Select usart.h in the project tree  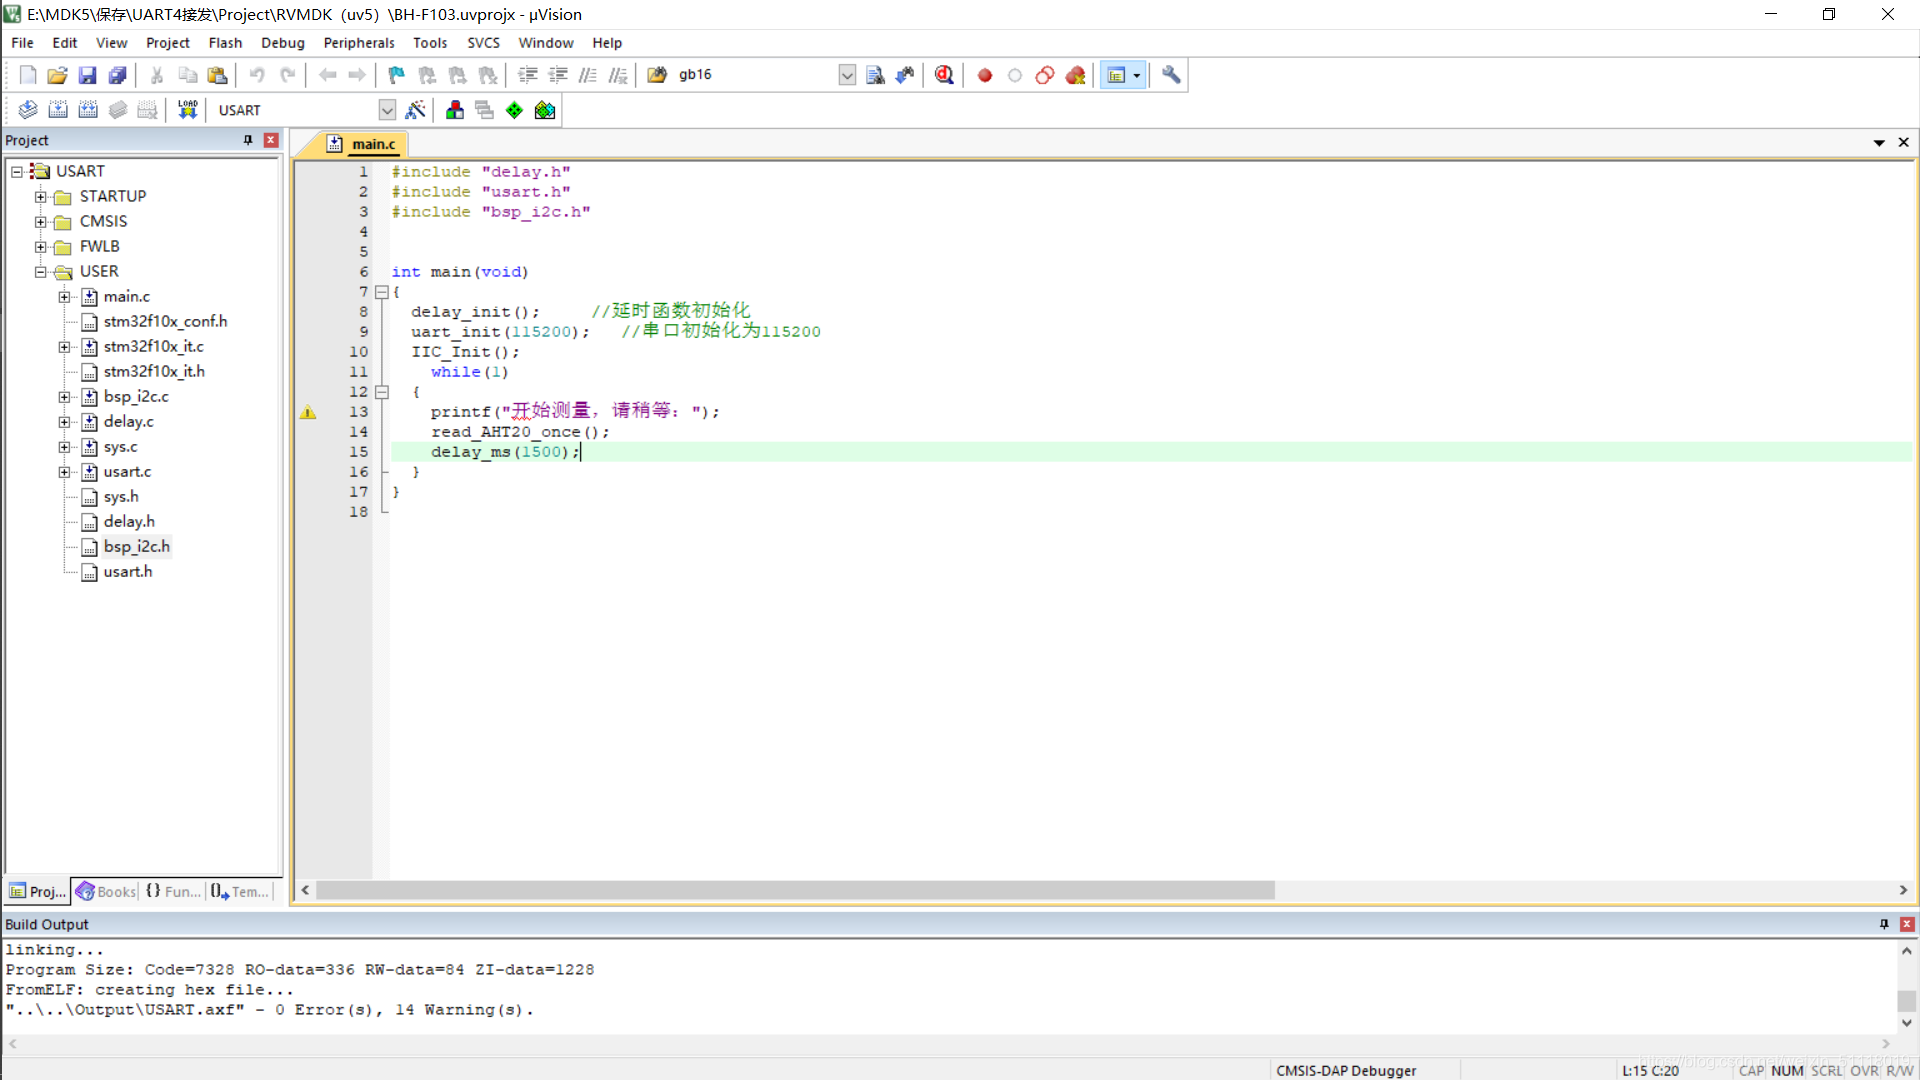(x=128, y=572)
